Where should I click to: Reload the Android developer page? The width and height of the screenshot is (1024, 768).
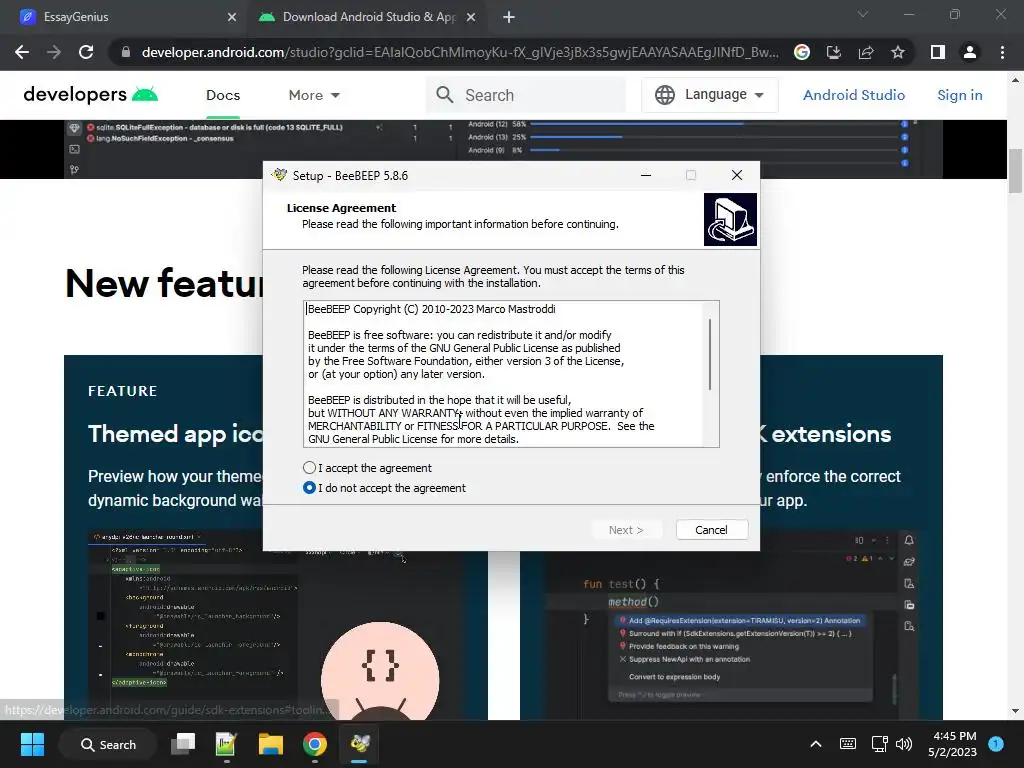86,52
